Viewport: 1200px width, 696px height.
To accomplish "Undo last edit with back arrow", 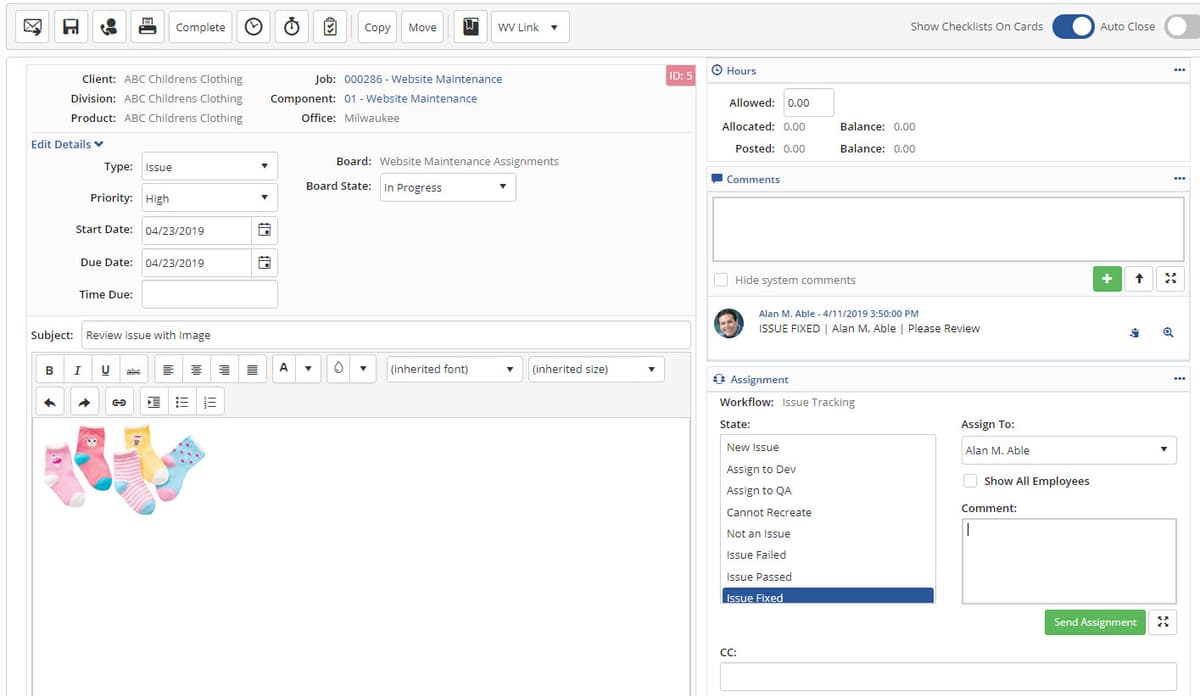I will [50, 402].
